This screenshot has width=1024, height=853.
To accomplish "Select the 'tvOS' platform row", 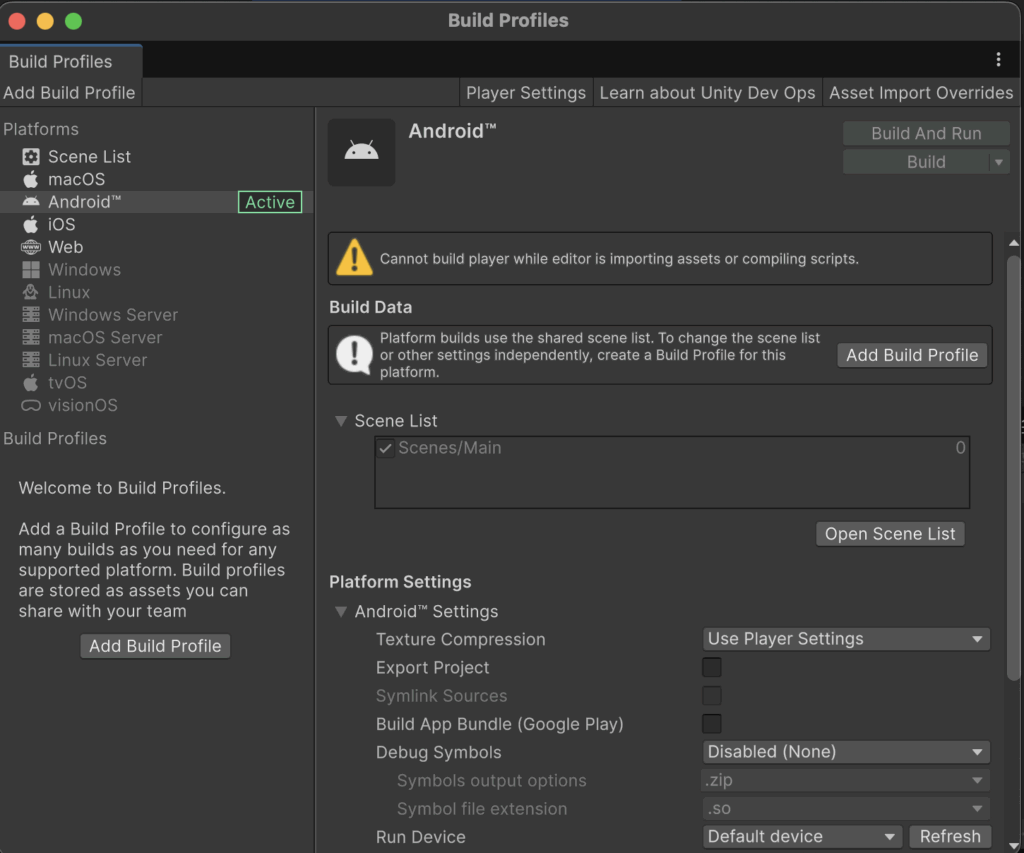I will coord(157,383).
